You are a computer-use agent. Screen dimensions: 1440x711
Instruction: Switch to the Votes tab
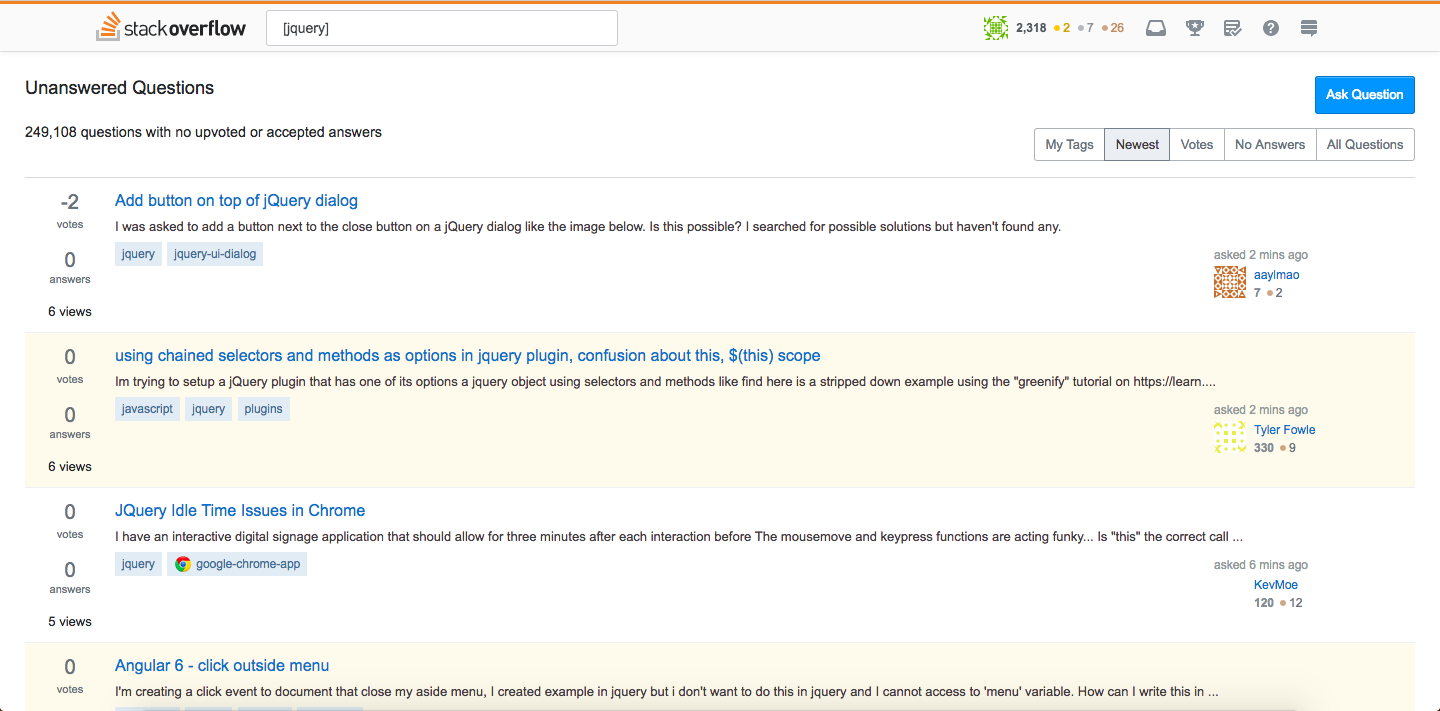pyautogui.click(x=1196, y=144)
